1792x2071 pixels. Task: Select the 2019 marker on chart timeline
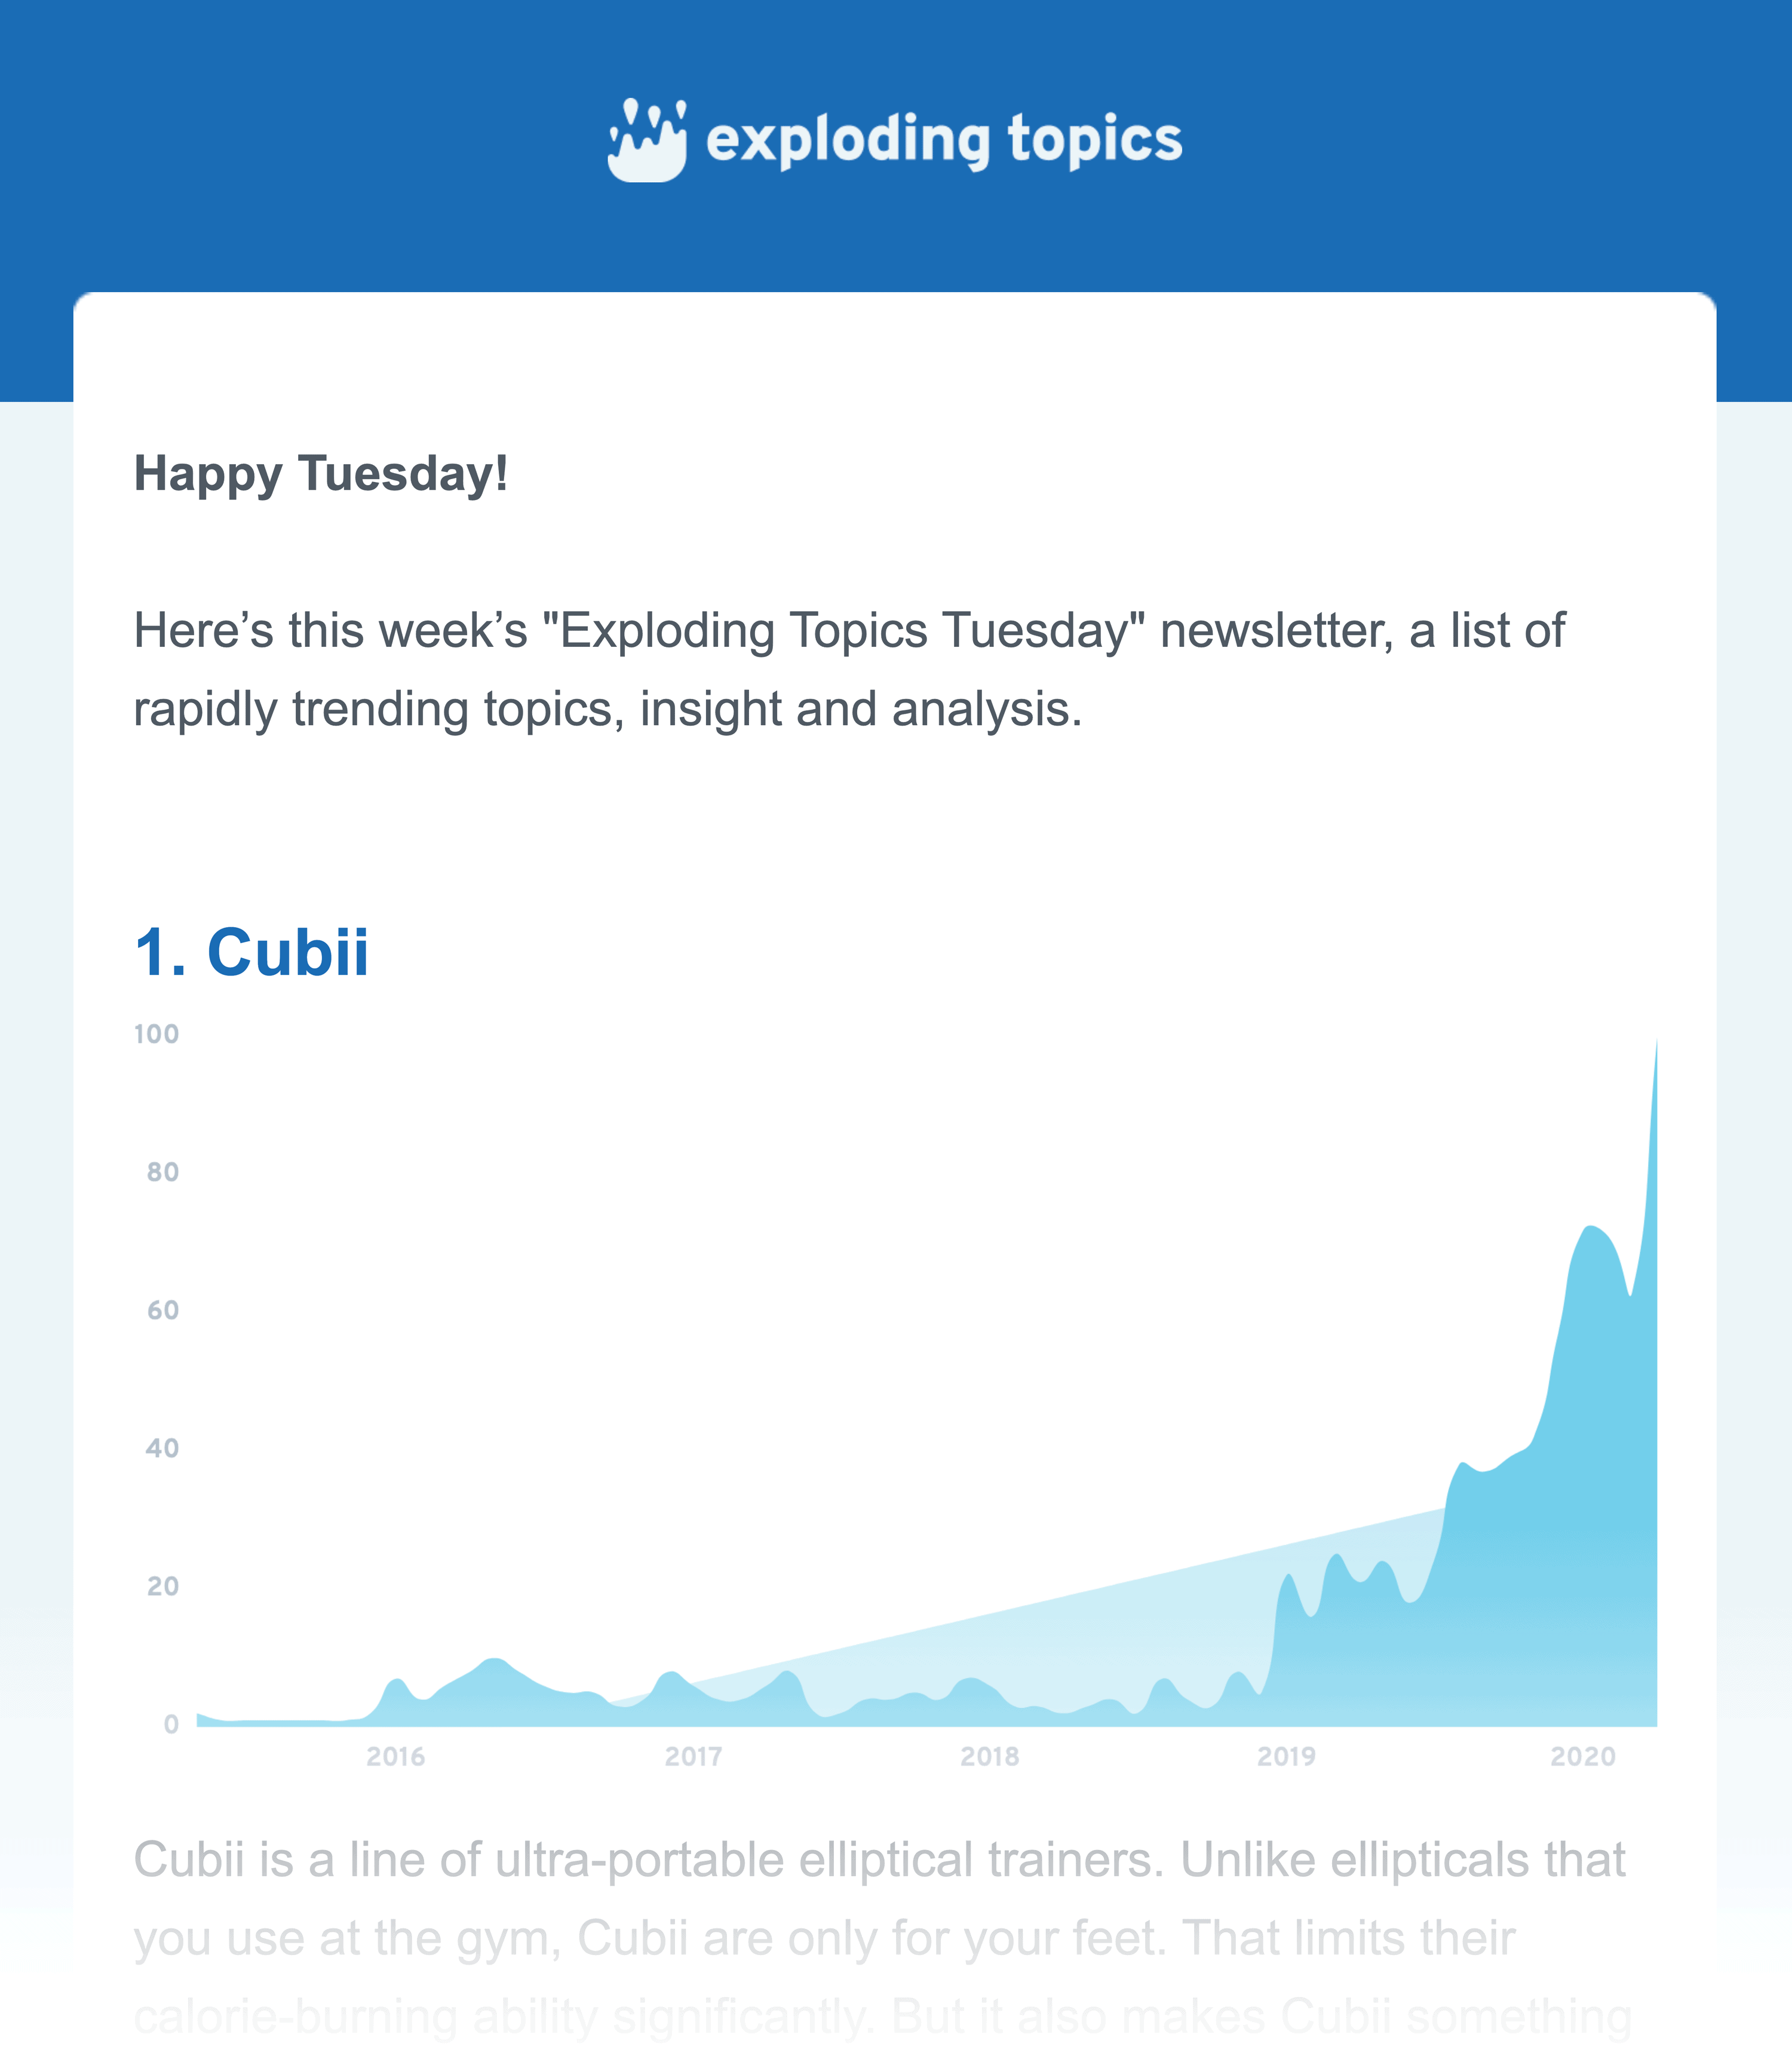[1287, 1757]
